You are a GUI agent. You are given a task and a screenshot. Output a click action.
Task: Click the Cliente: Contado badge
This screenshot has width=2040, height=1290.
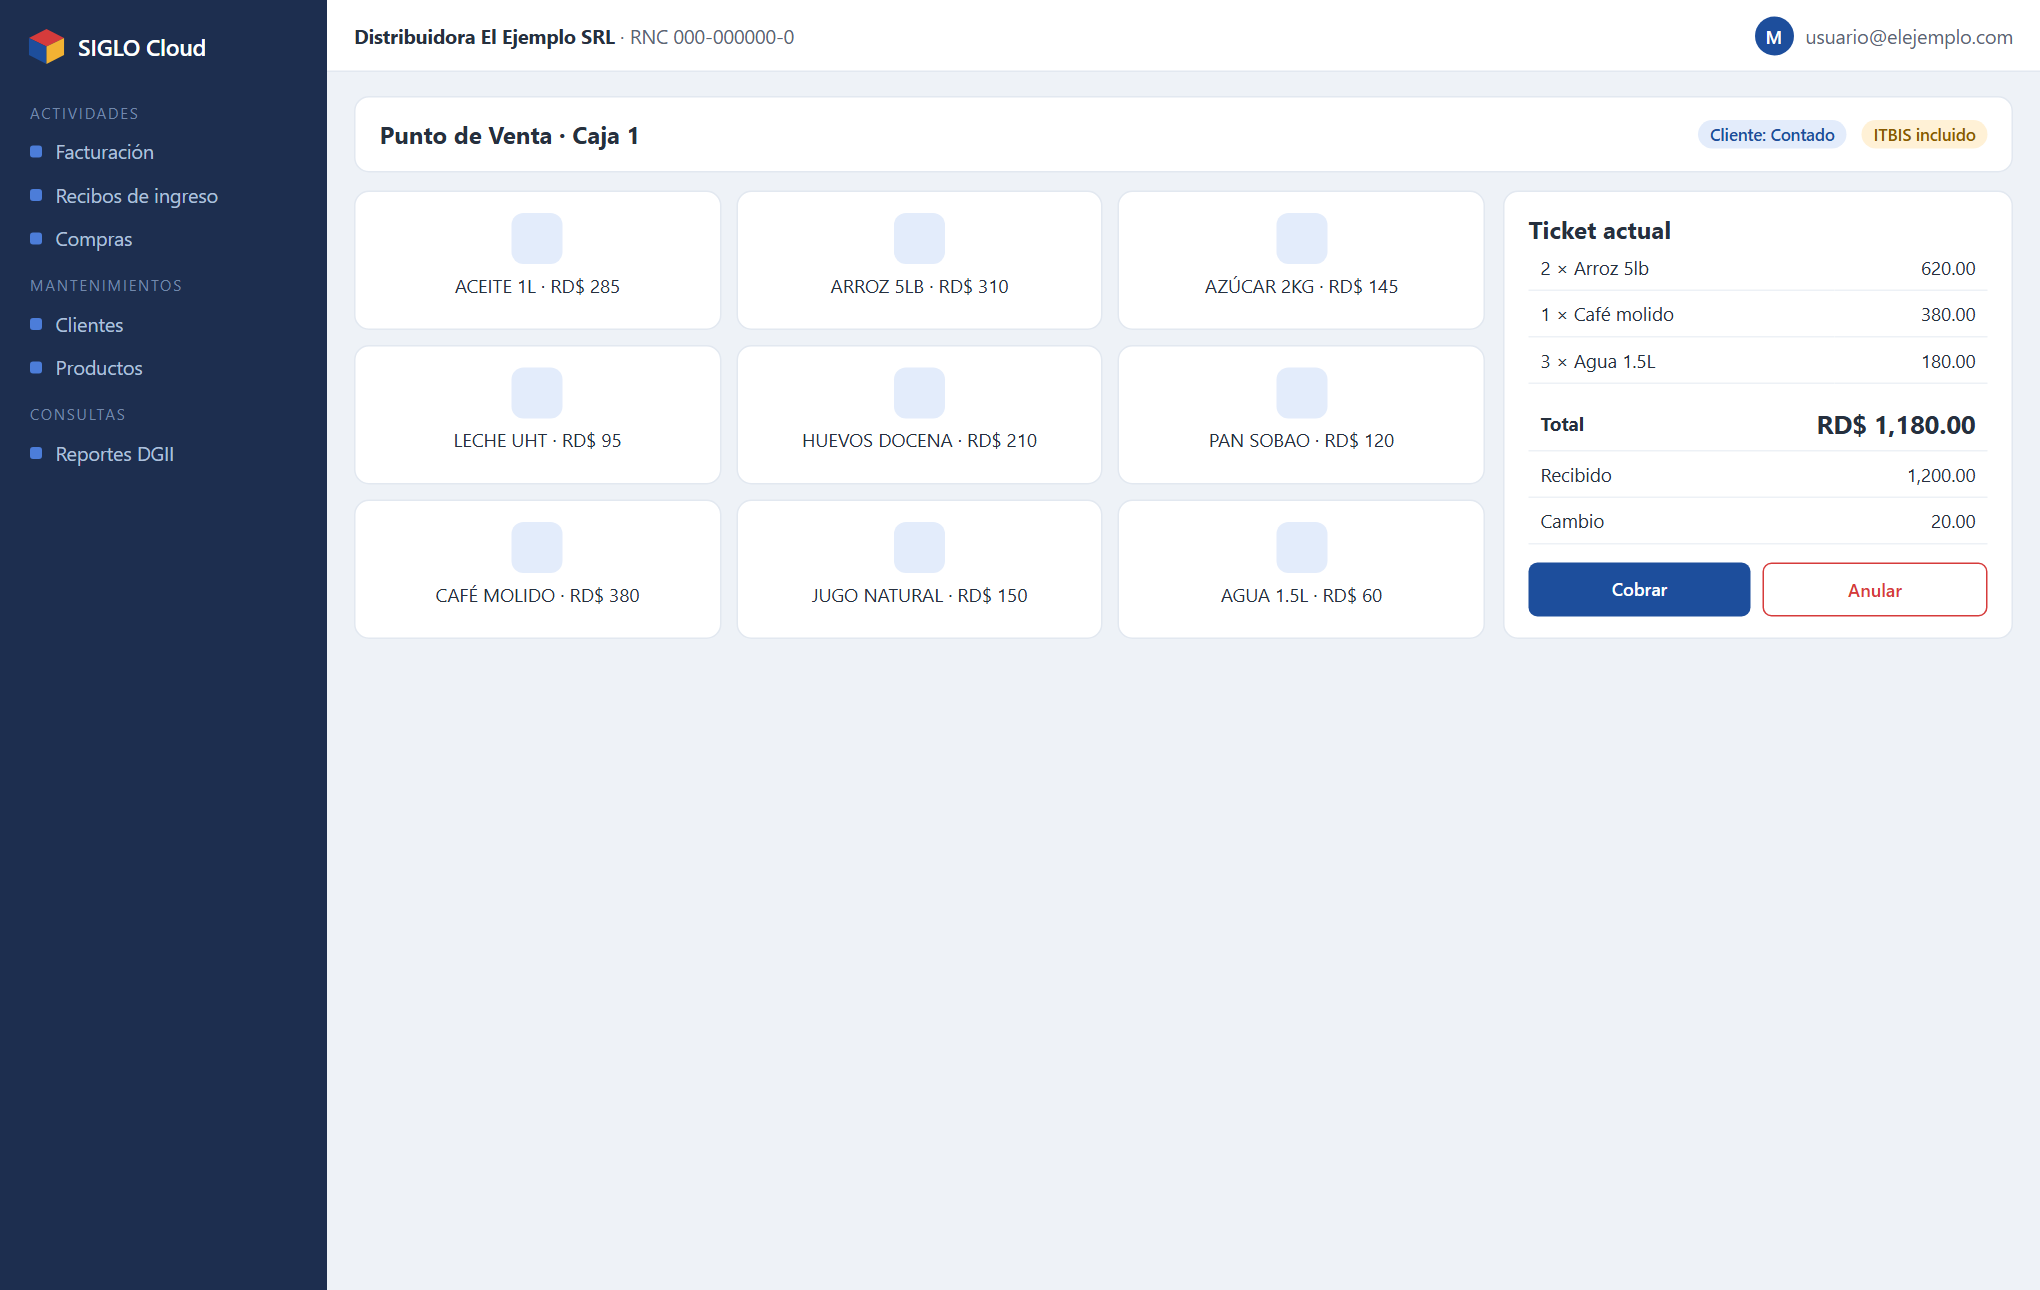(x=1771, y=135)
